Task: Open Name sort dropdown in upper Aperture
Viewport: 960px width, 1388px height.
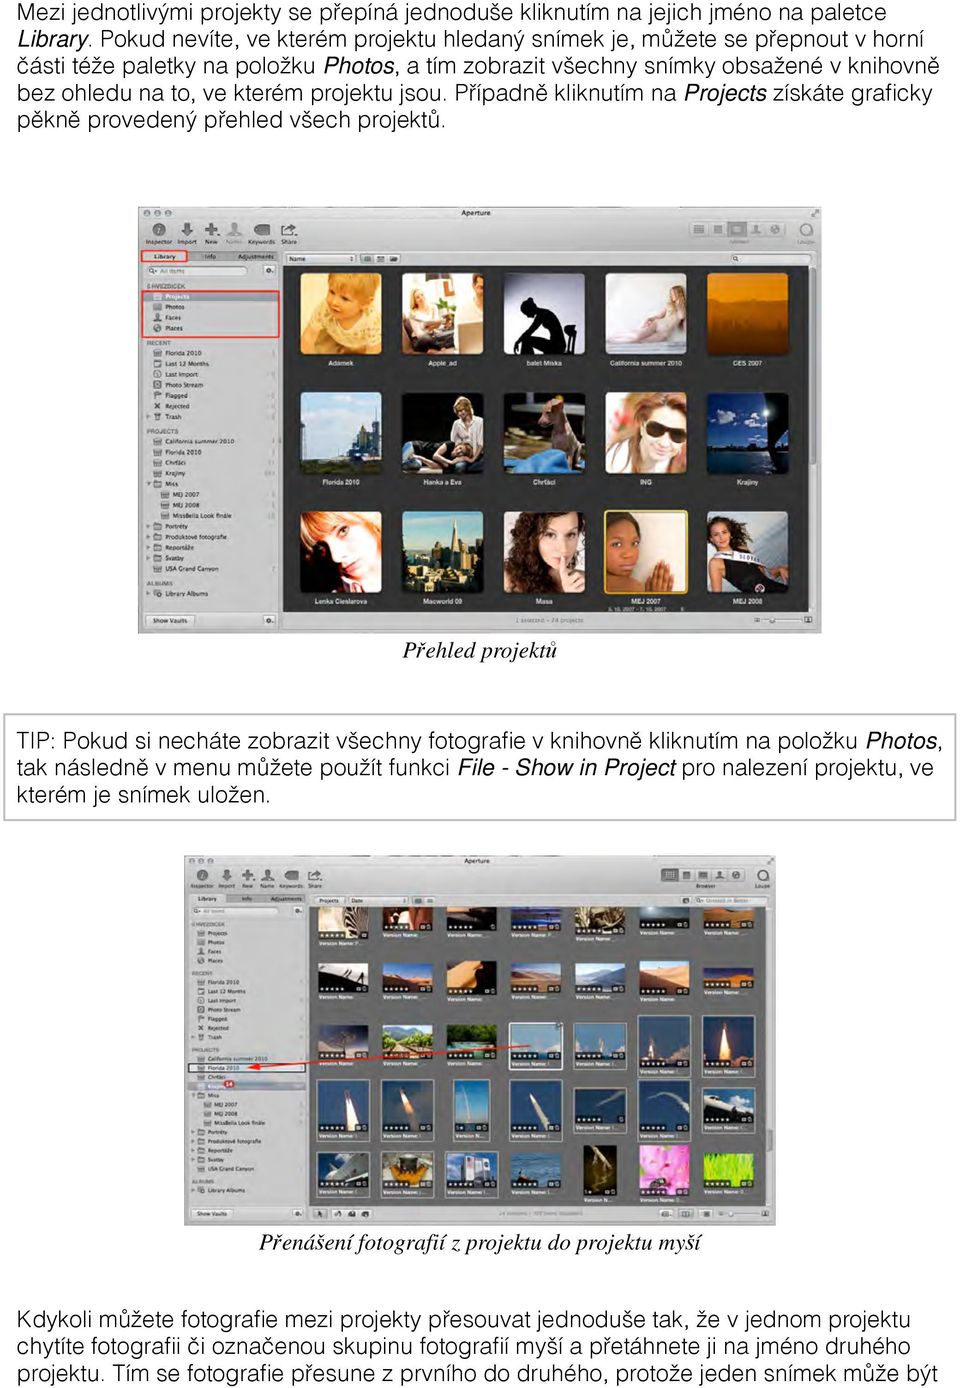Action: 321,259
